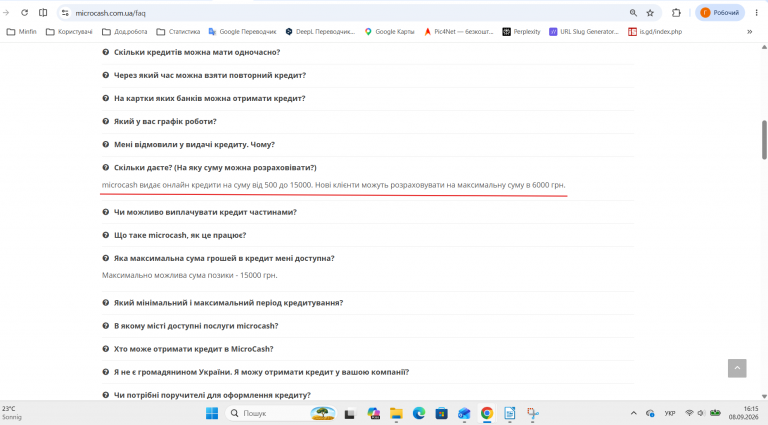Screen dimensions: 768x425
Task: Expand 'В якому місті доступні послуги microcash?'
Action: coord(196,326)
